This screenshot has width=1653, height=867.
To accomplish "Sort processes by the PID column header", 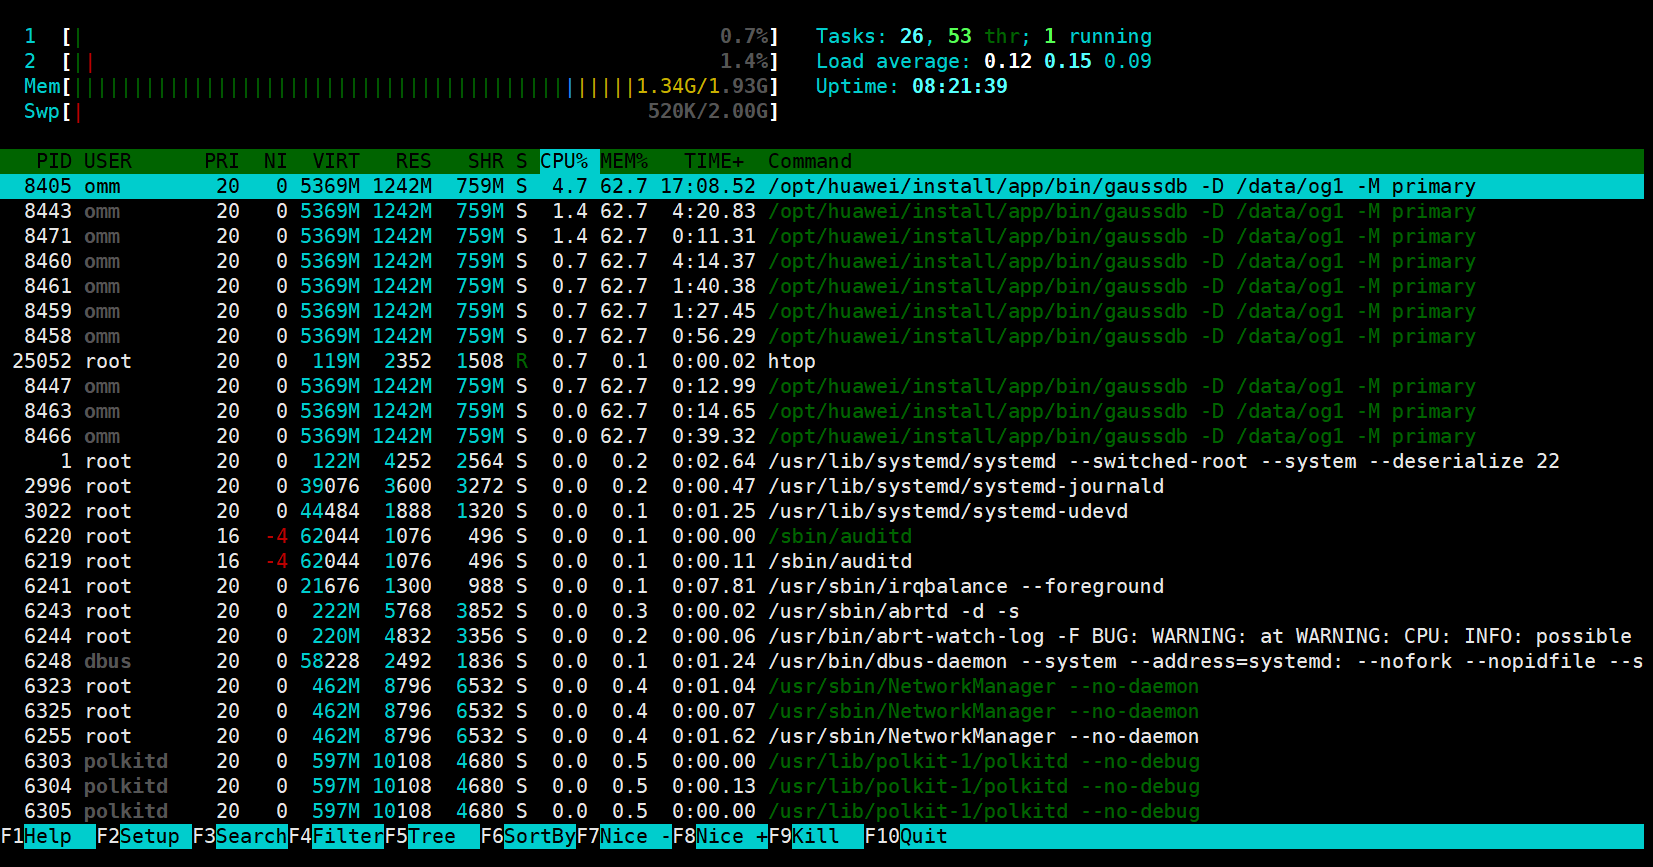I will 54,161.
